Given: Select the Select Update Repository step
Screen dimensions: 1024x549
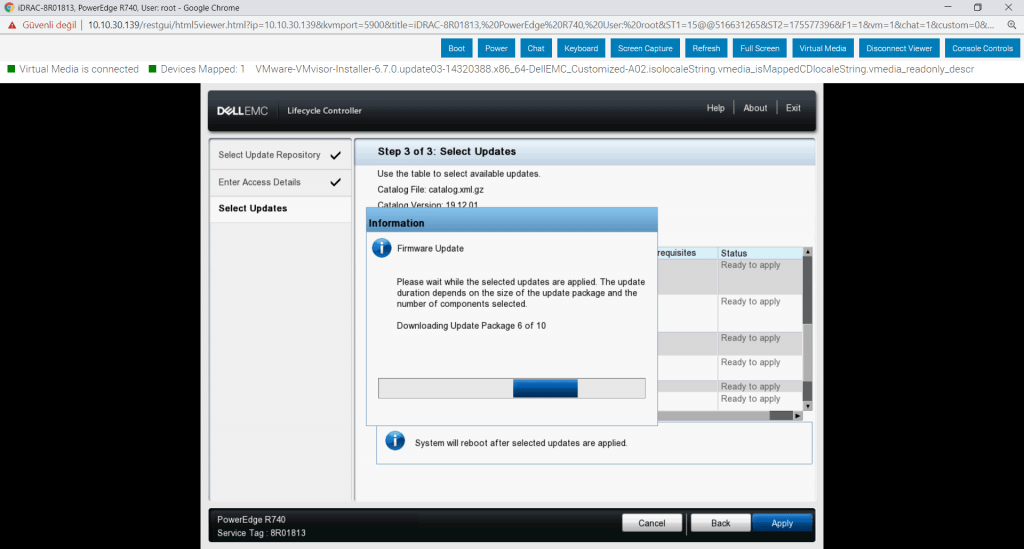Looking at the screenshot, I should pyautogui.click(x=270, y=155).
